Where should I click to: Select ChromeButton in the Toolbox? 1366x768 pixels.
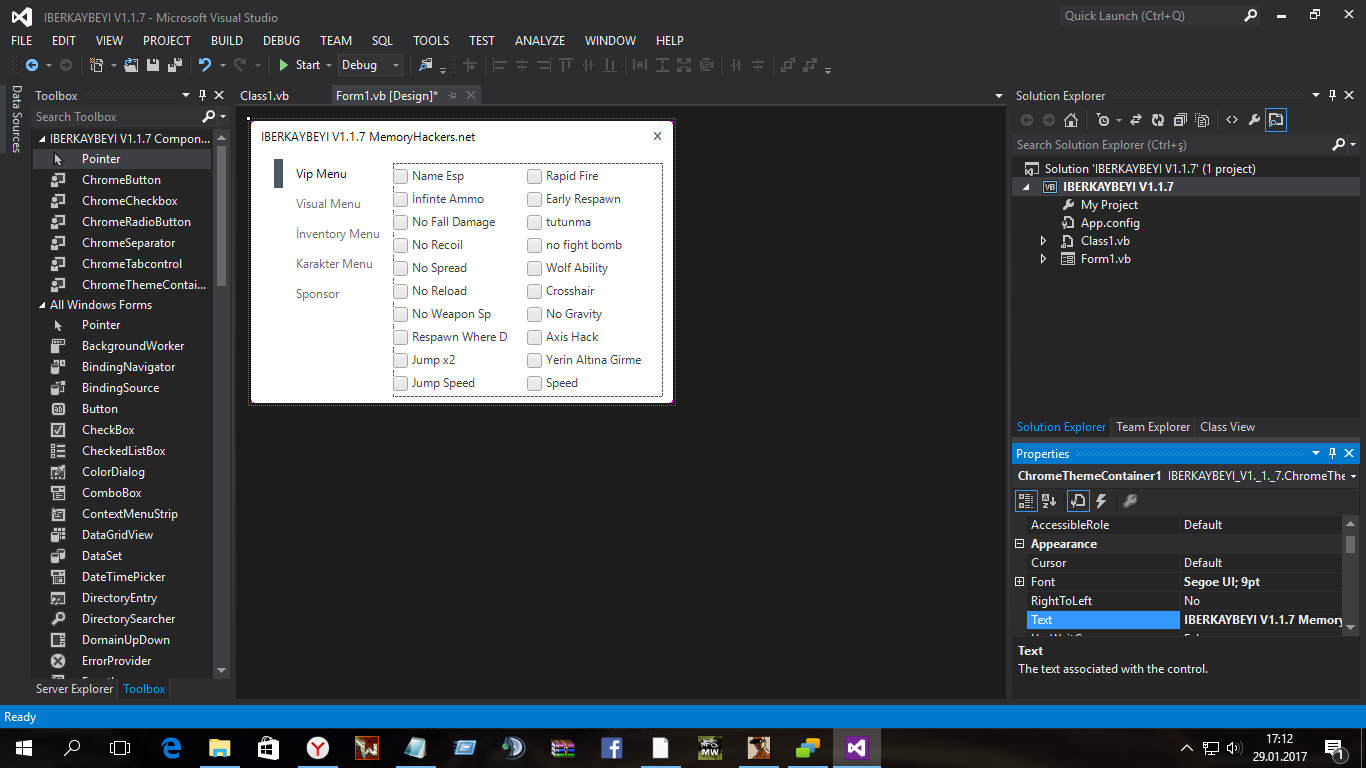pyautogui.click(x=122, y=180)
